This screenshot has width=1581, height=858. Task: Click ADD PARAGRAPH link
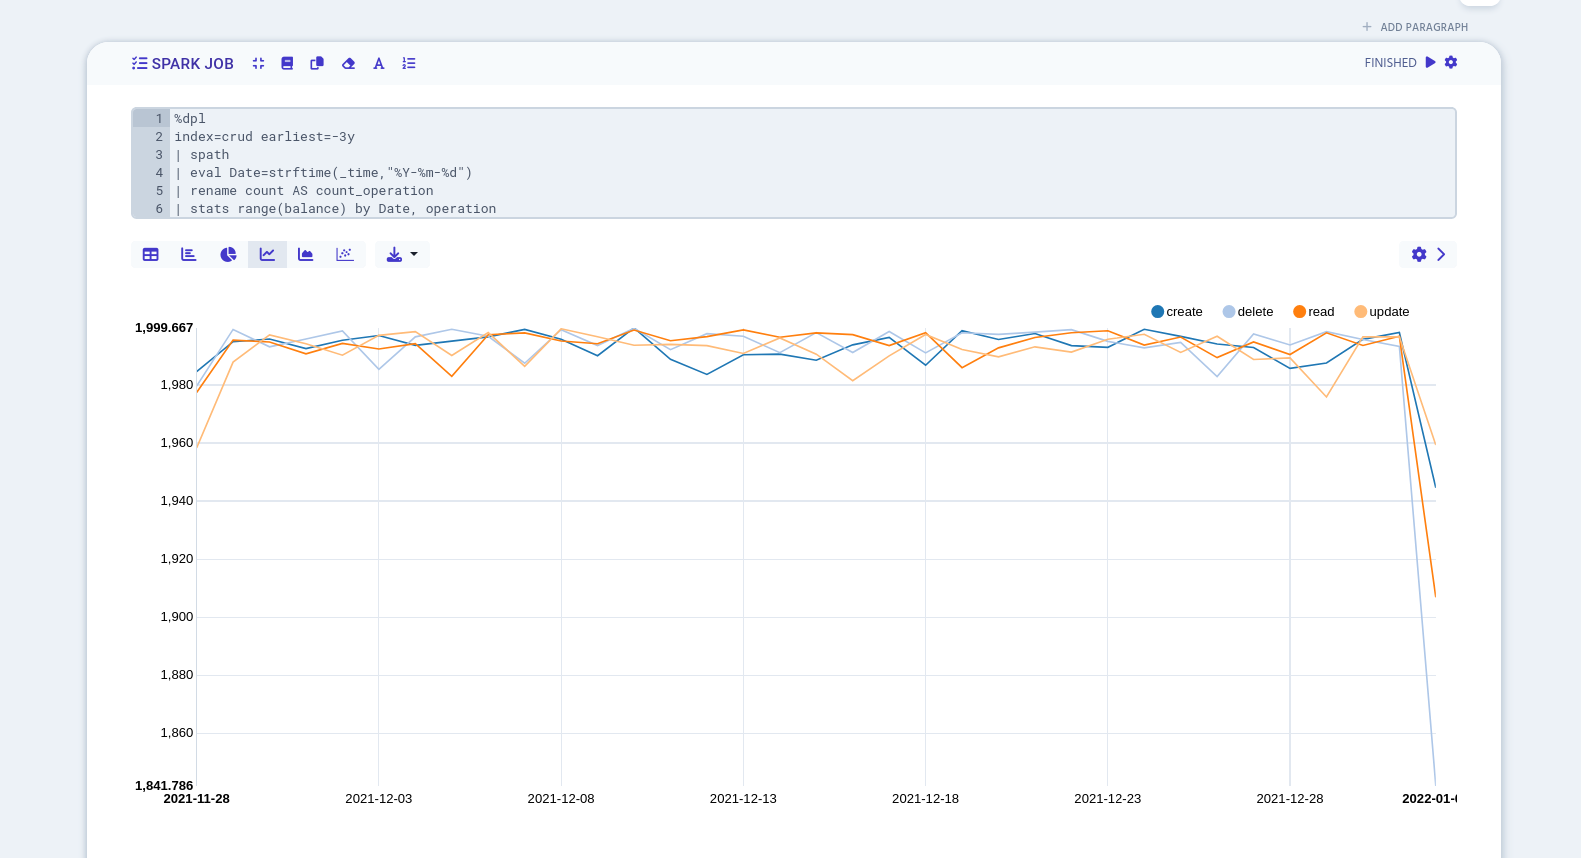pos(1415,27)
